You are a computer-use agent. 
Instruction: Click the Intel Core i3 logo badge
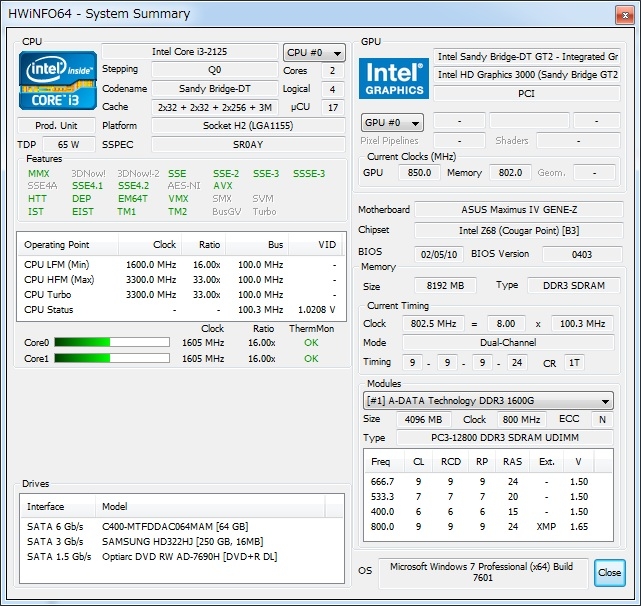pos(58,81)
